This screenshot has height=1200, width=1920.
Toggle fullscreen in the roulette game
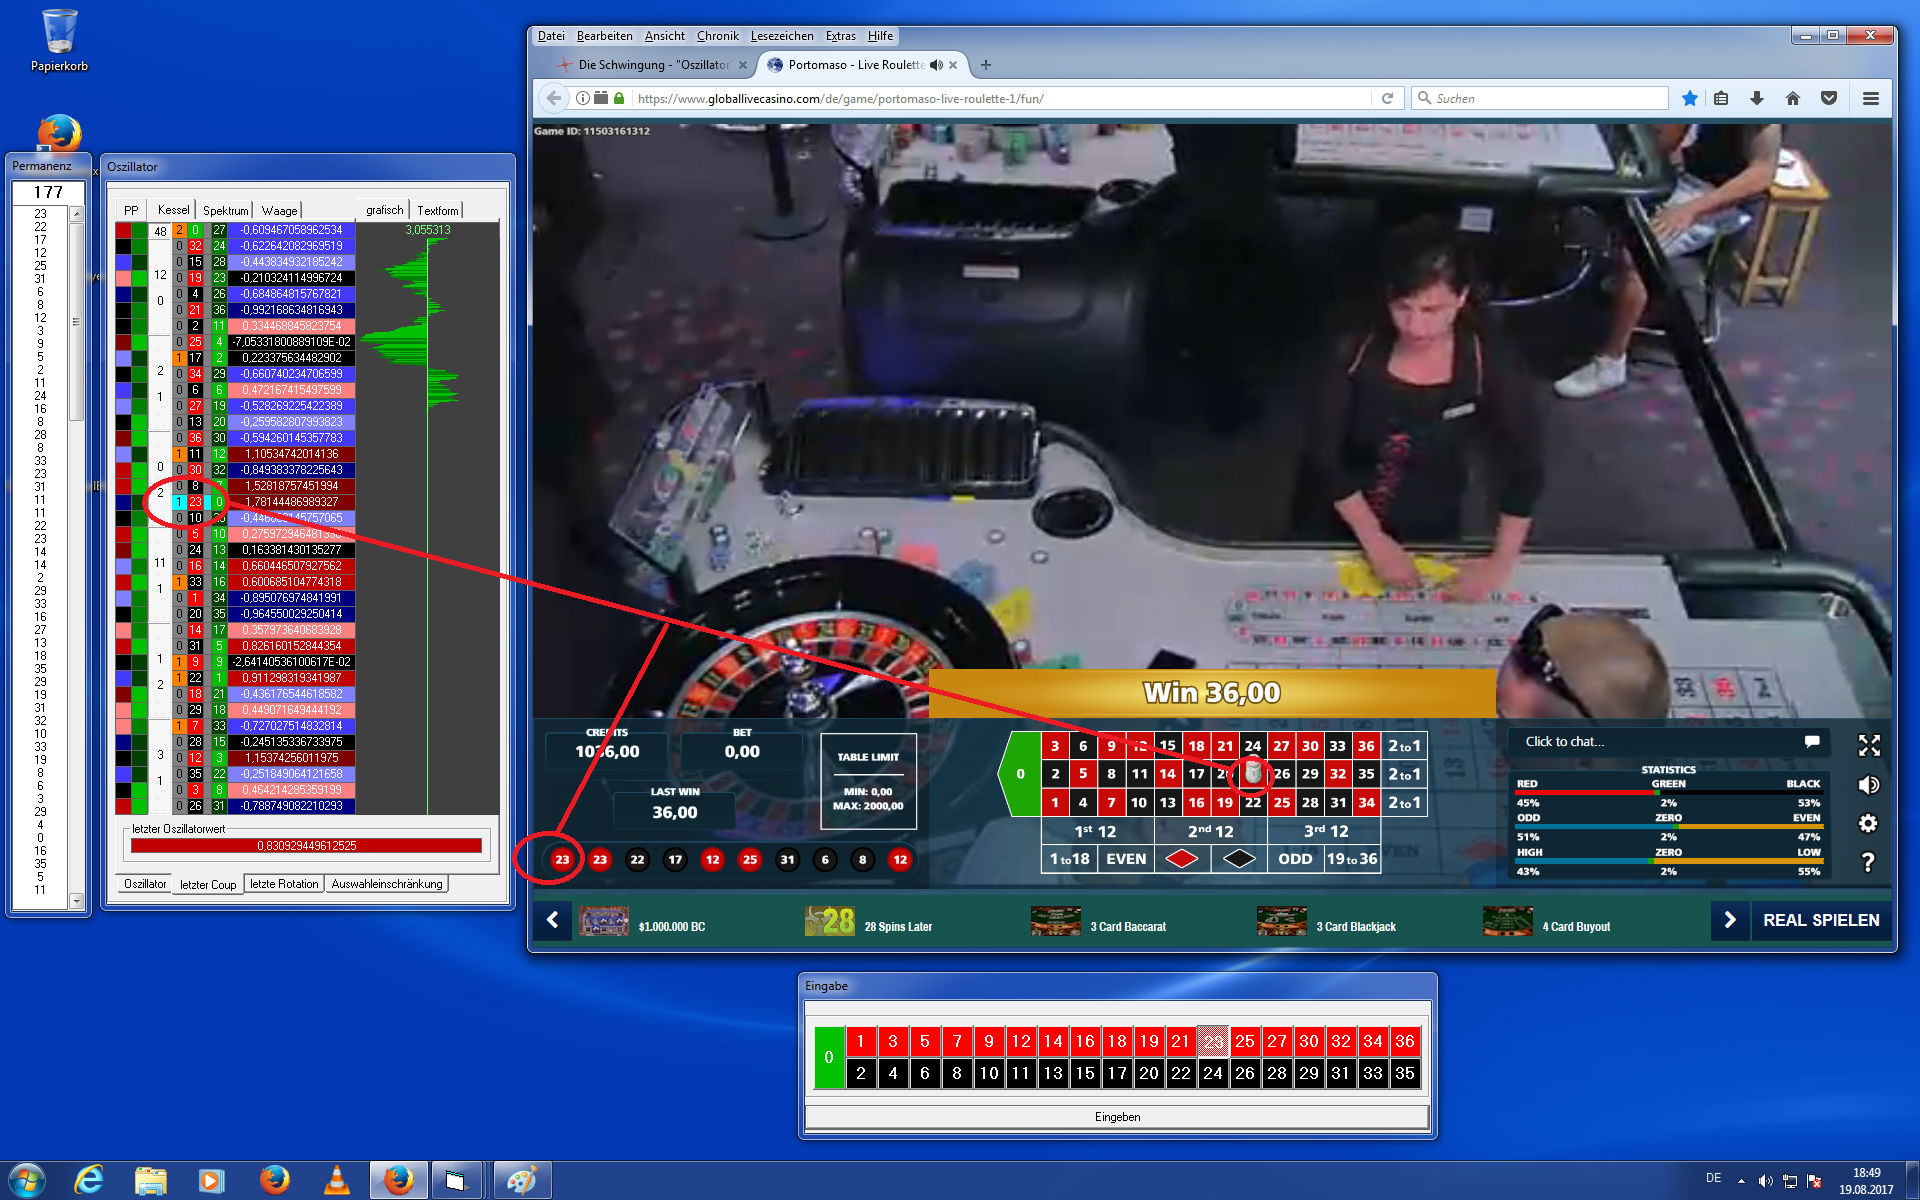click(x=1869, y=745)
